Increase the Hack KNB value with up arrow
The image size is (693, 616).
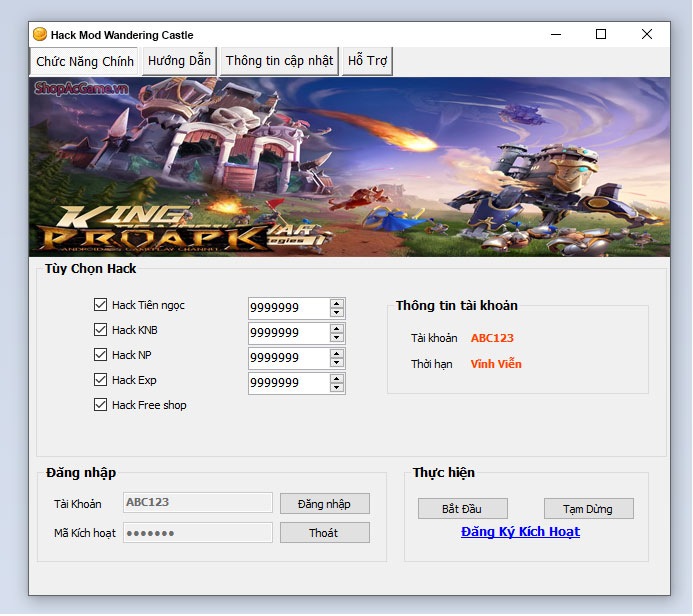[337, 328]
